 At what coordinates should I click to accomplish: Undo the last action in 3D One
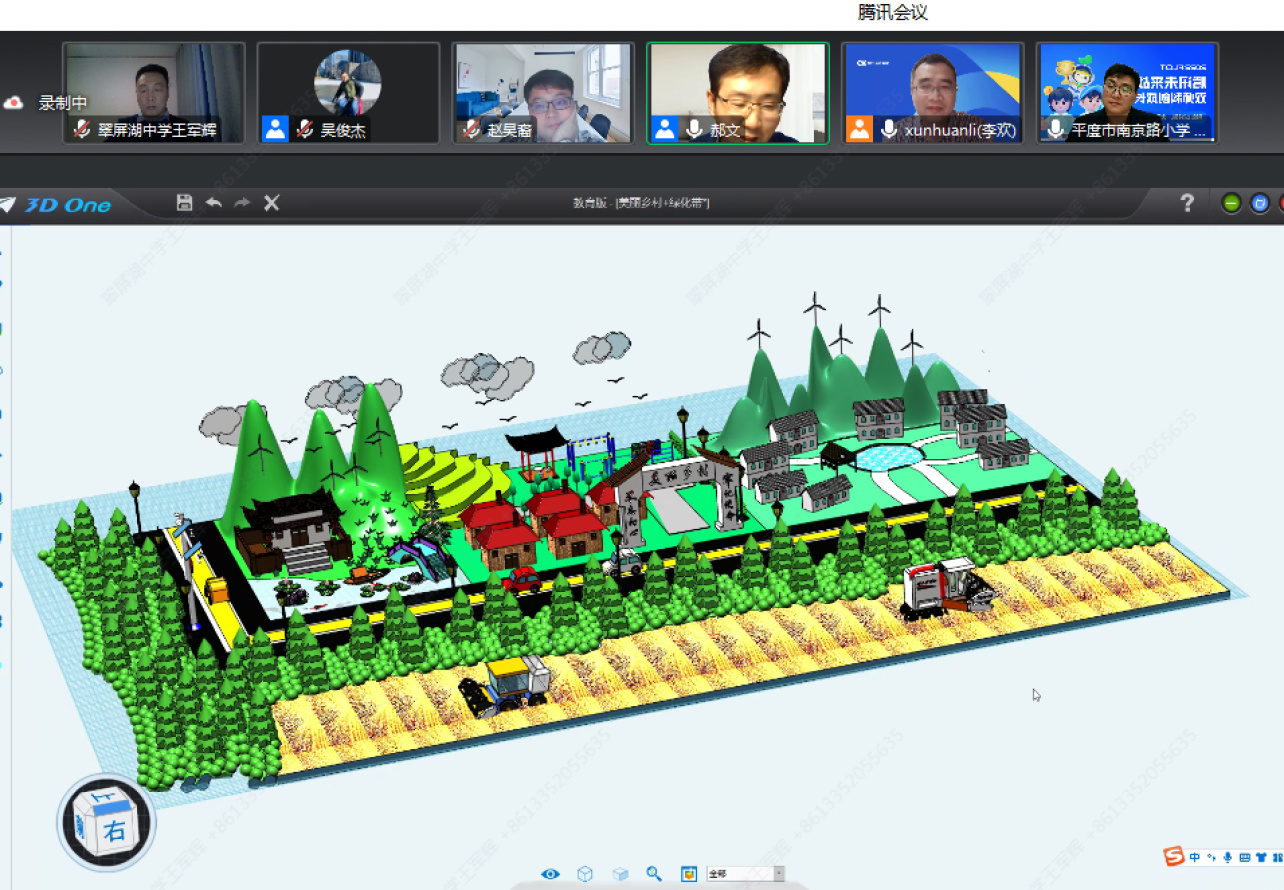point(213,203)
